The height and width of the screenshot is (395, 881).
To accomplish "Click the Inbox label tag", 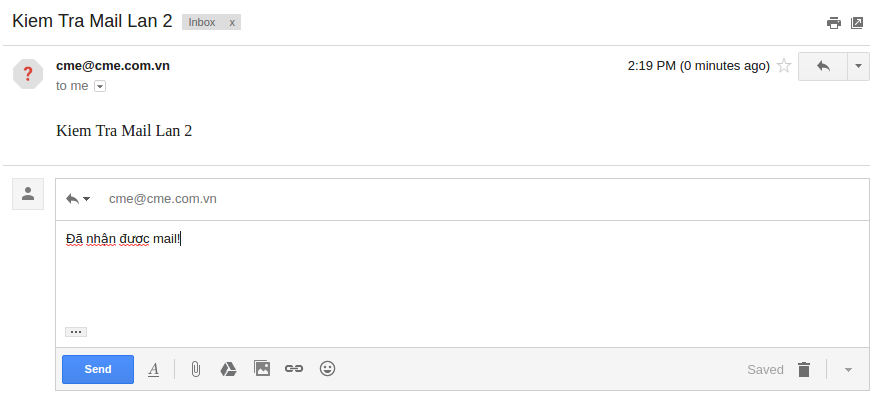I will (202, 22).
